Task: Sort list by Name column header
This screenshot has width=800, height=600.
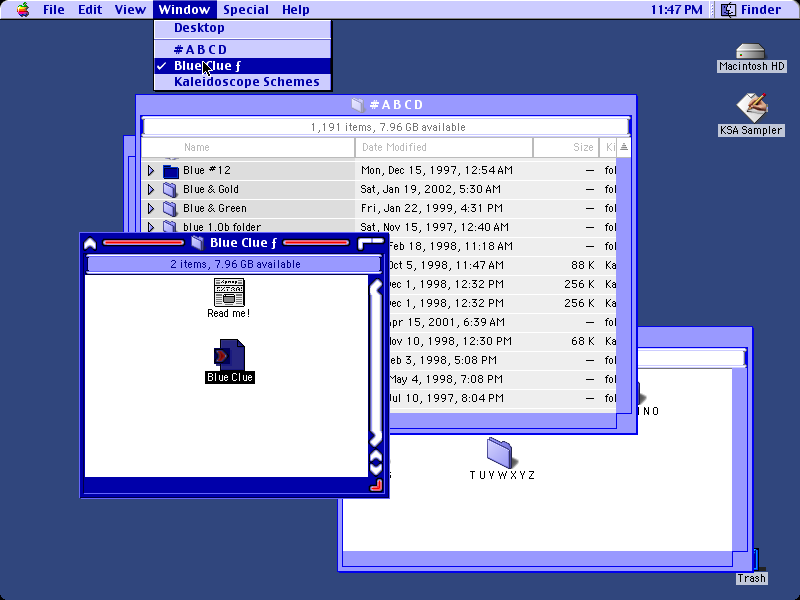Action: click(x=248, y=147)
